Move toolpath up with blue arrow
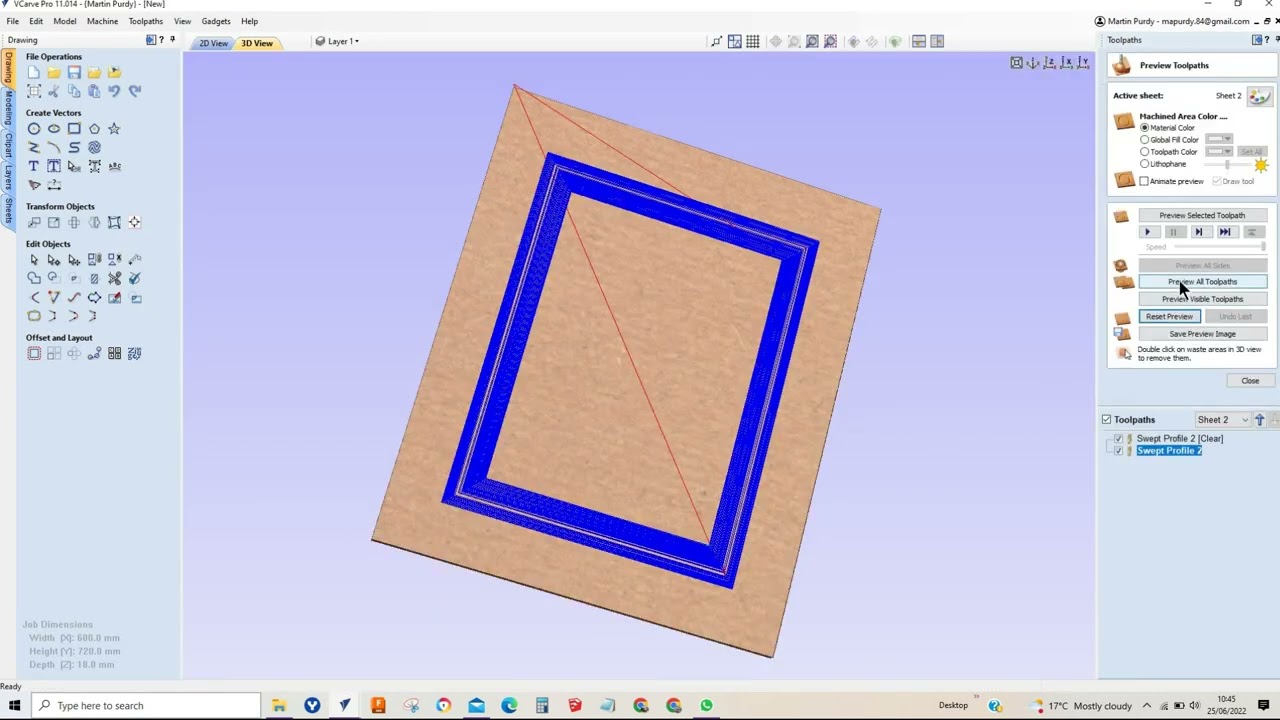Image resolution: width=1280 pixels, height=720 pixels. (x=1259, y=420)
